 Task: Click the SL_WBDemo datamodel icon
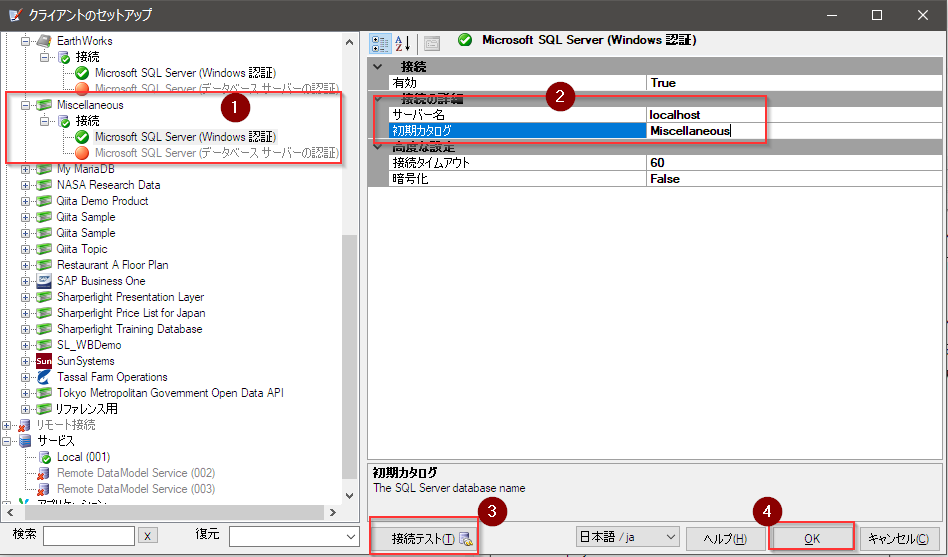tap(44, 345)
